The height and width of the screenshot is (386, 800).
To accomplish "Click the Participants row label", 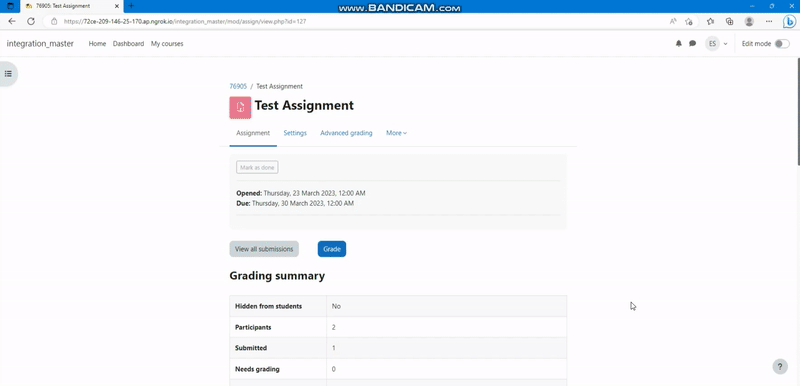I will (253, 327).
